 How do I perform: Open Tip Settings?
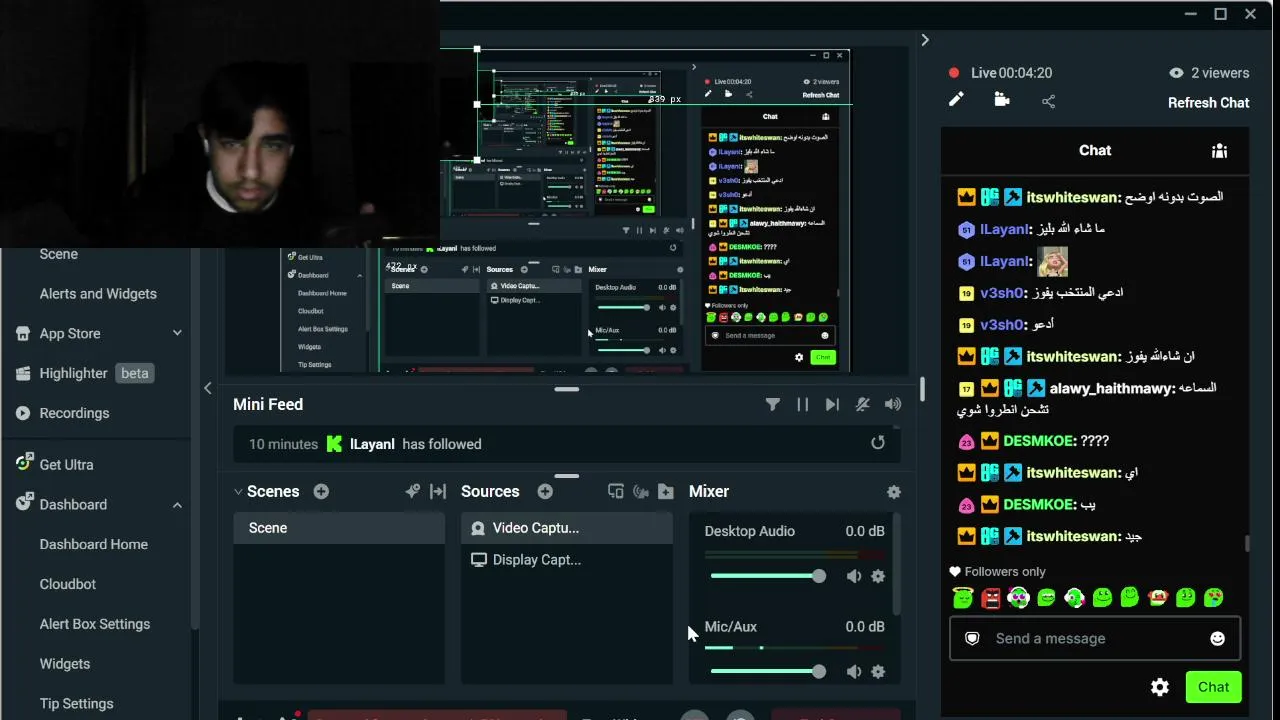point(77,704)
